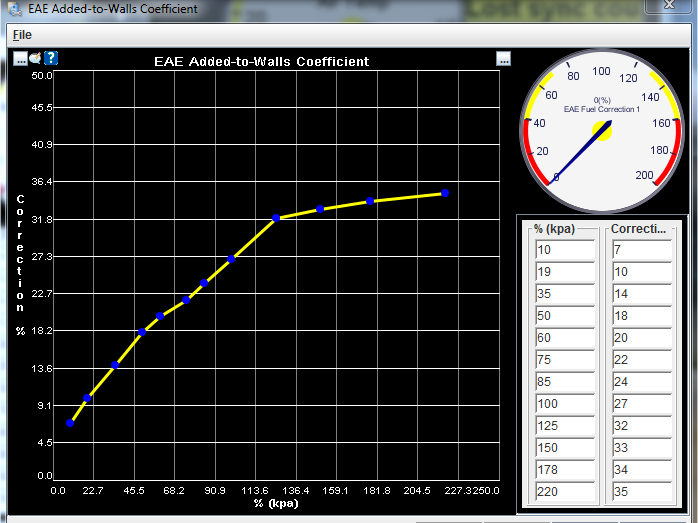Viewport: 698px width, 523px height.
Task: Select the curve point at 75 kpa
Action: [186, 300]
